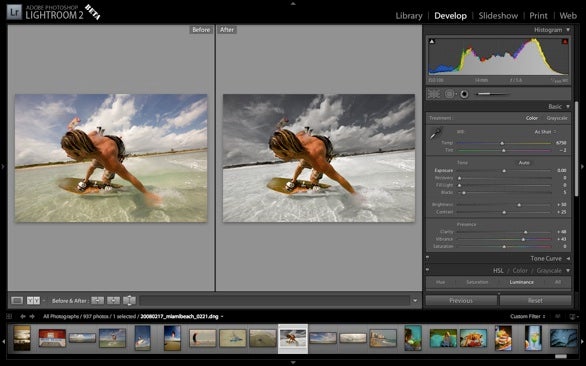The width and height of the screenshot is (586, 366).
Task: Click the grid view icon beside filmstrip arrows
Action: tap(9, 317)
